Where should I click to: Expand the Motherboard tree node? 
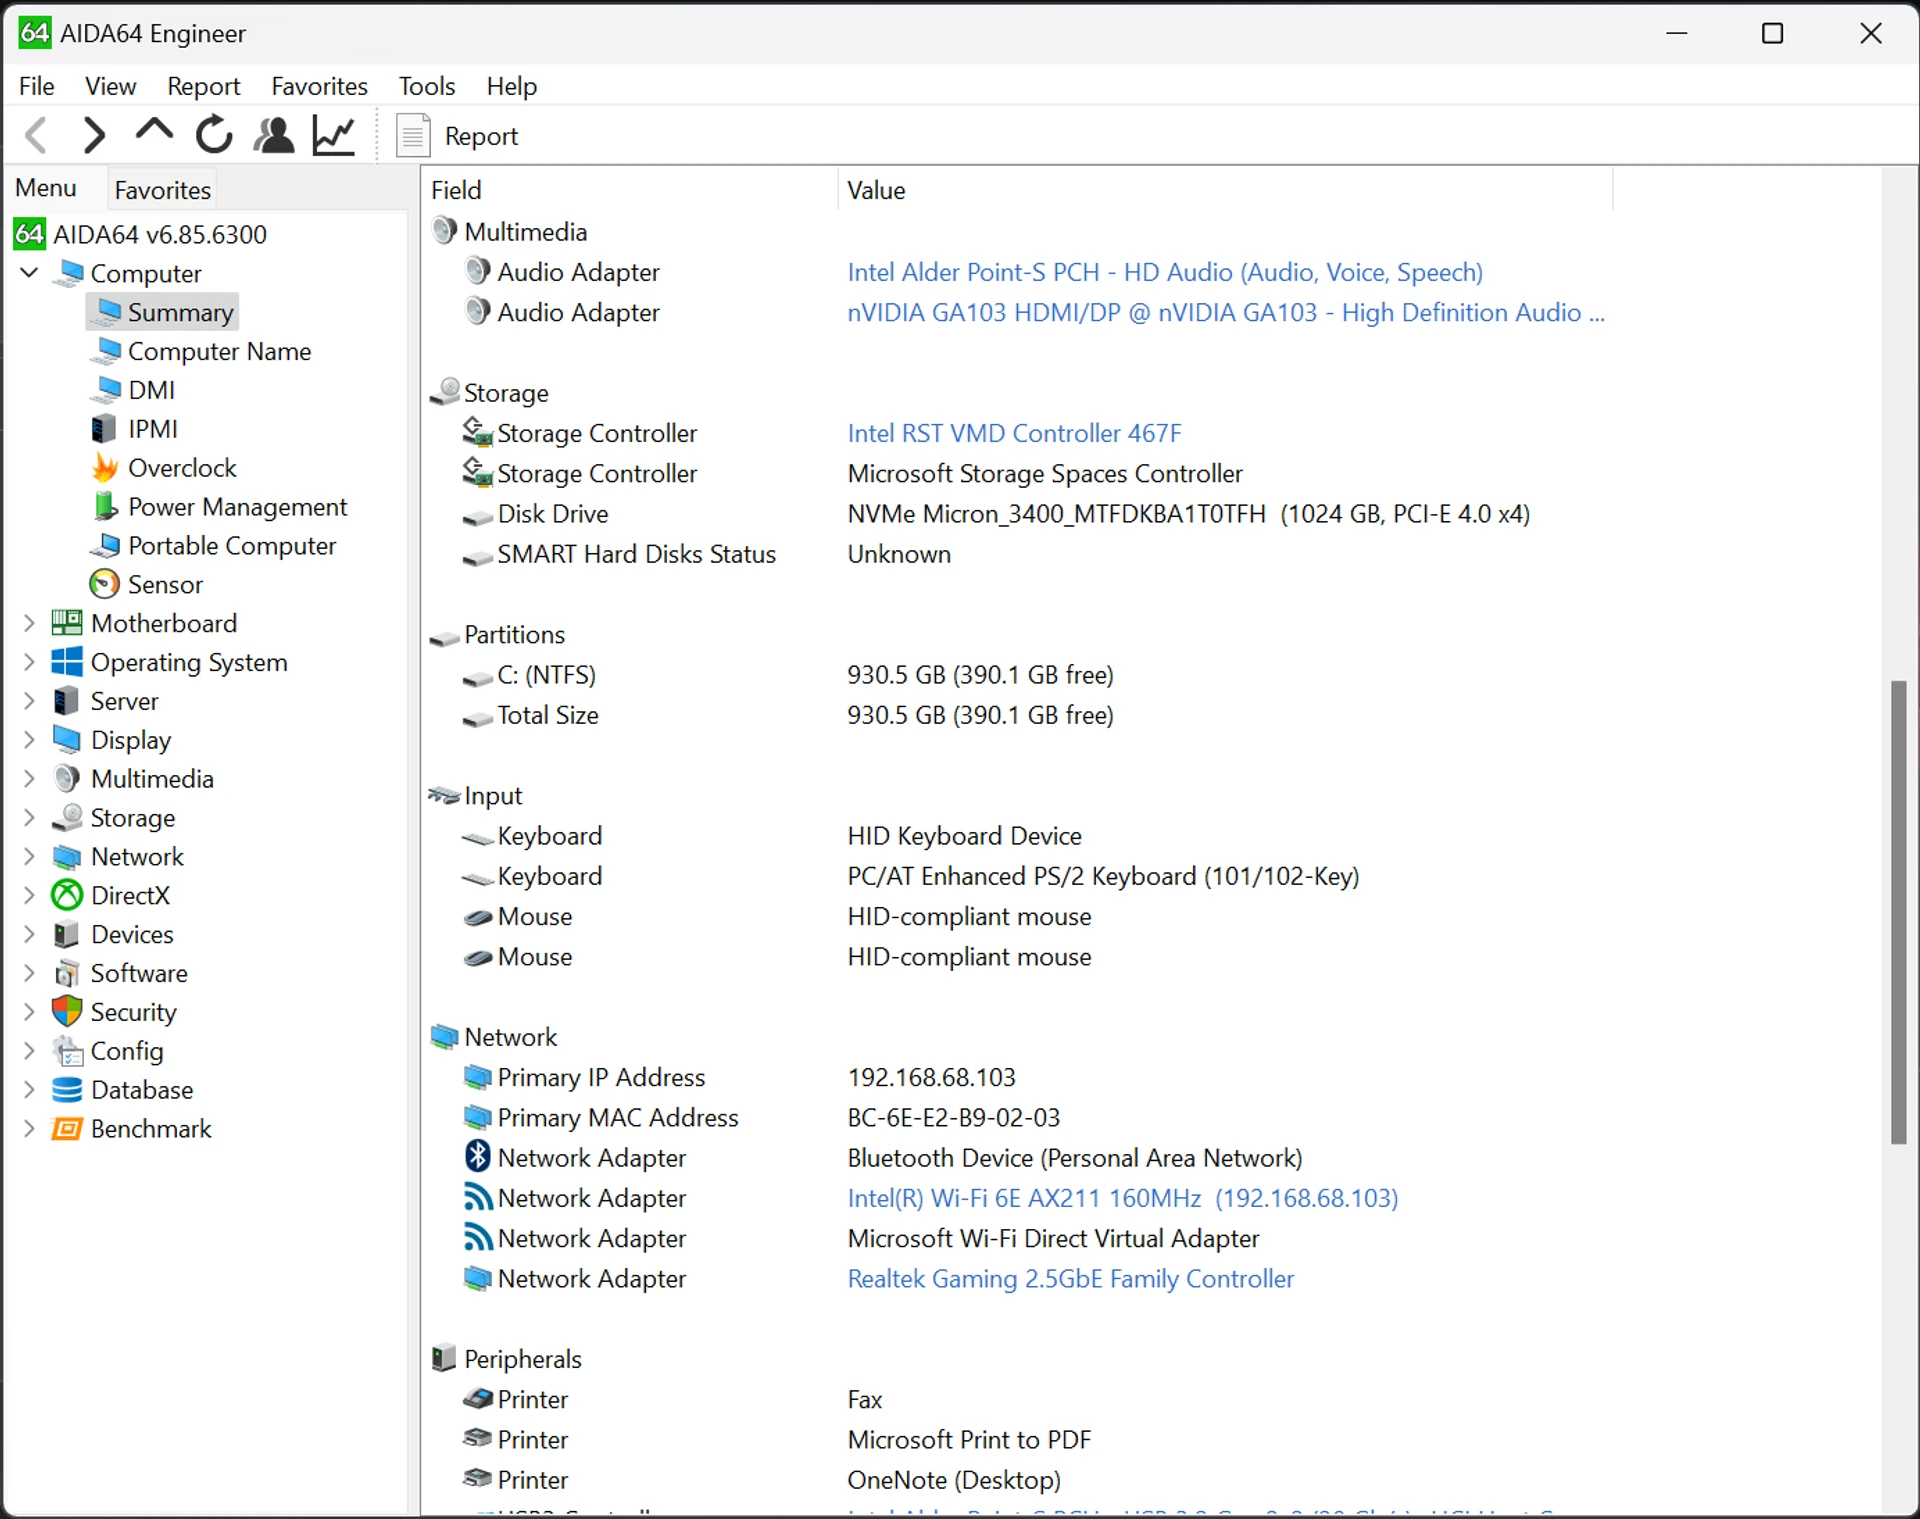(29, 623)
